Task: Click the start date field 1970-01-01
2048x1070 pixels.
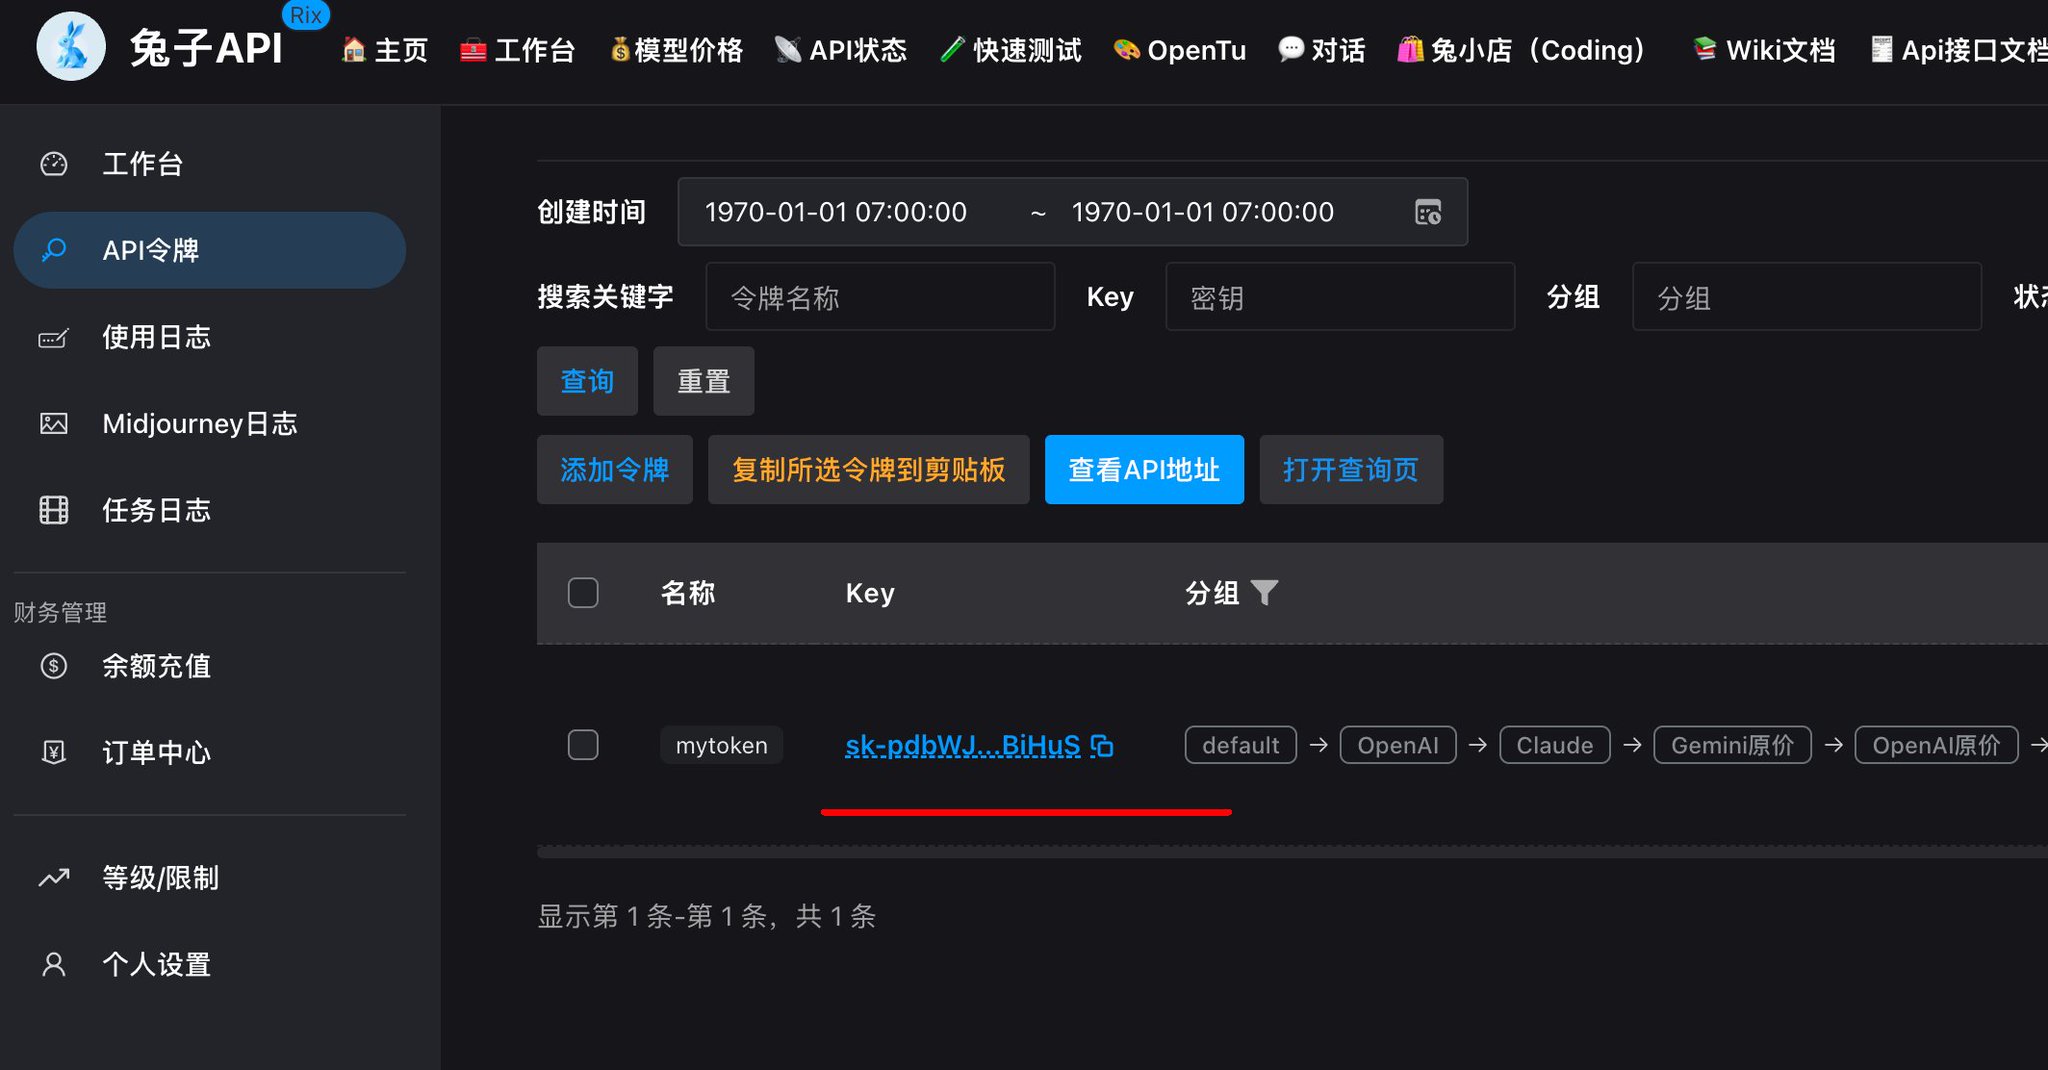Action: pyautogui.click(x=836, y=212)
